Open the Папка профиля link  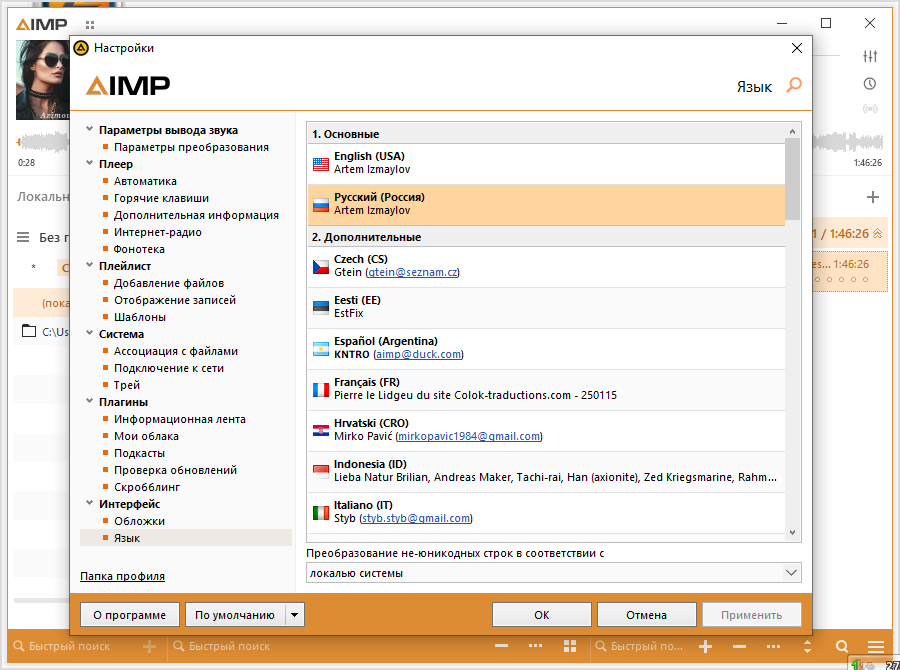click(x=122, y=576)
